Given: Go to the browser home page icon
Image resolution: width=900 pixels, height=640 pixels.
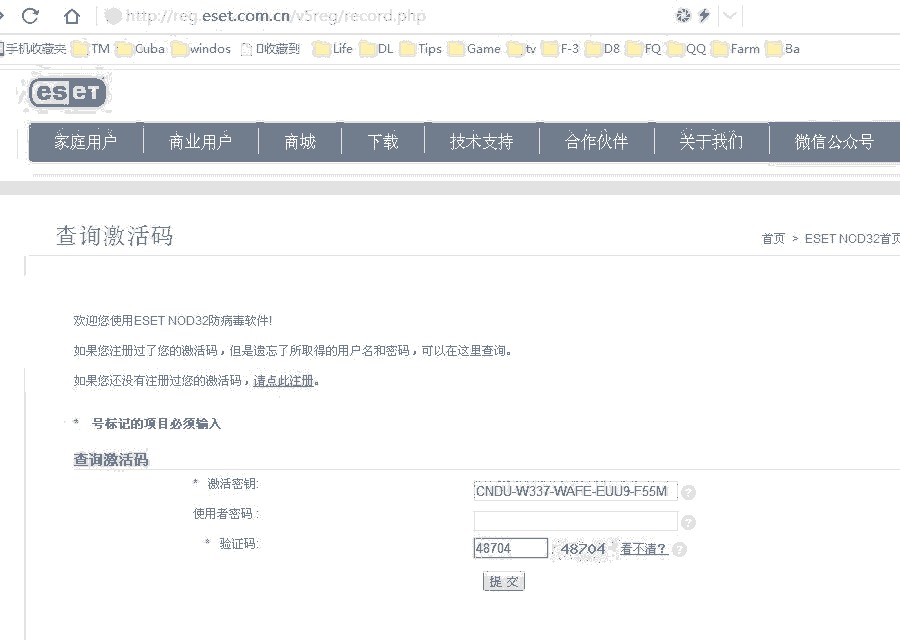Looking at the screenshot, I should point(72,16).
